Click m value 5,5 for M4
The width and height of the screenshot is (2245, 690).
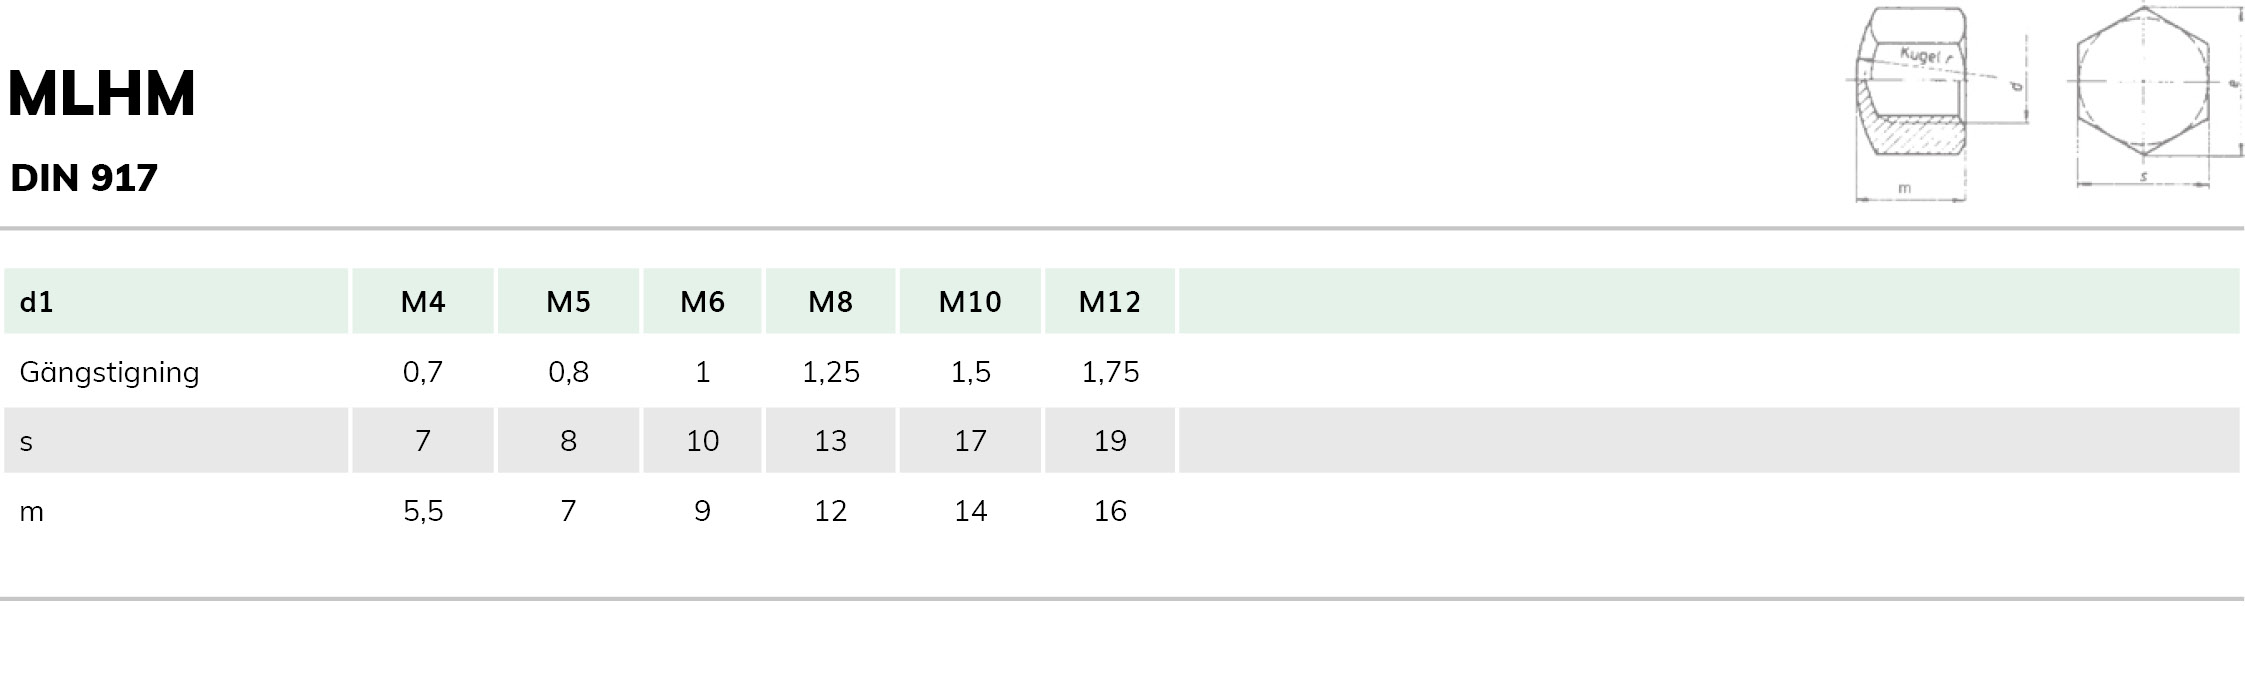click(x=423, y=511)
